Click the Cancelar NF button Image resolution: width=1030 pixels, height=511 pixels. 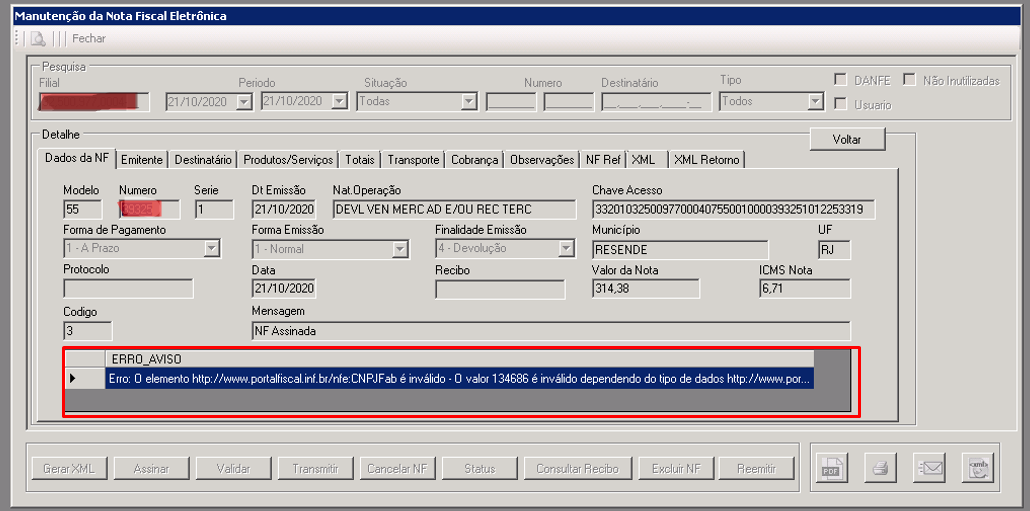pyautogui.click(x=397, y=469)
